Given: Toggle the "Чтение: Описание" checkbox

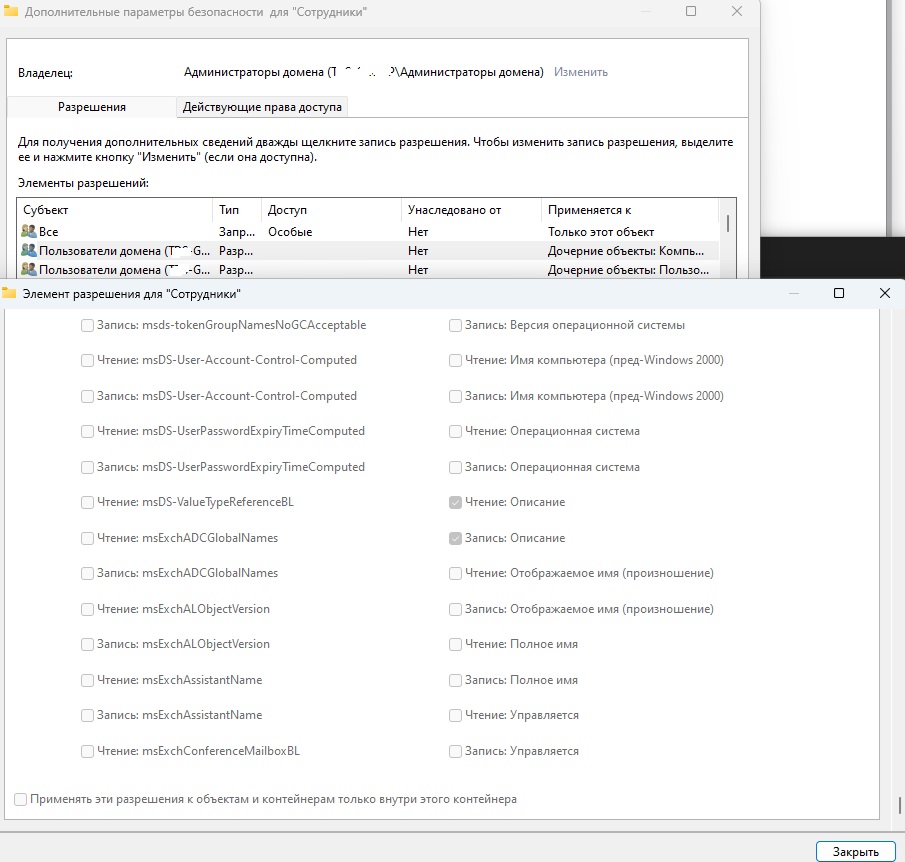Looking at the screenshot, I should click(x=455, y=502).
